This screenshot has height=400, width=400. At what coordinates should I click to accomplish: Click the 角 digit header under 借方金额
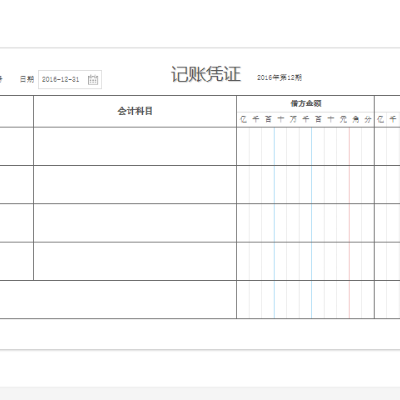coord(356,119)
